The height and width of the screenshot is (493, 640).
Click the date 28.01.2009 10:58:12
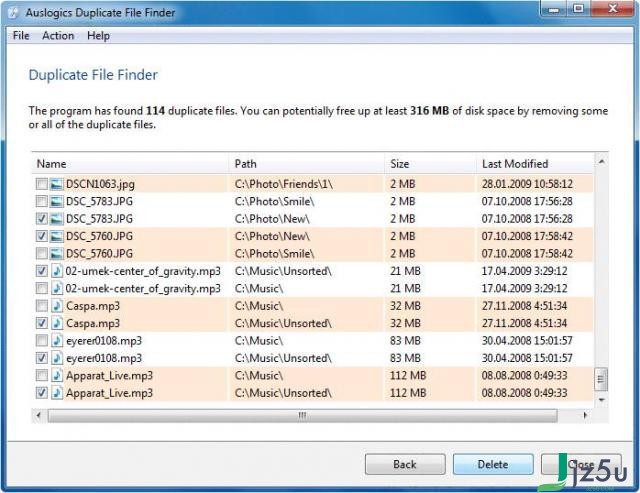coord(527,184)
